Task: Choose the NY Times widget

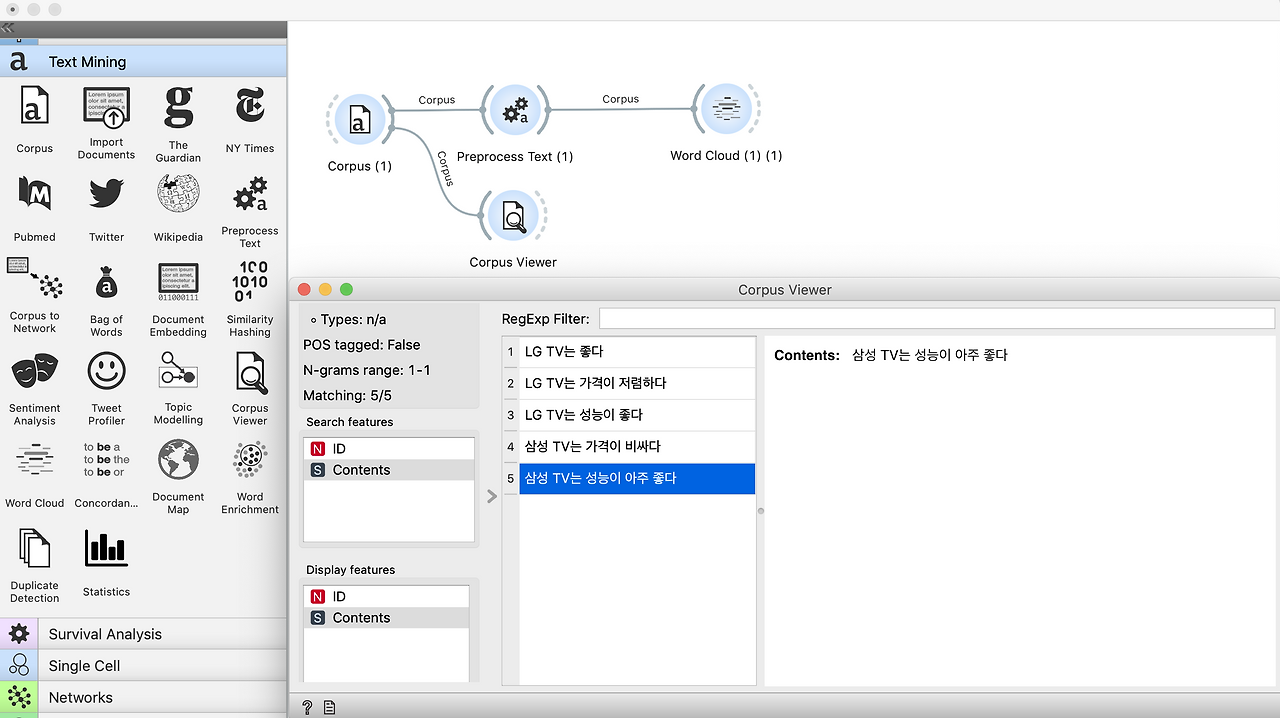Action: pos(249,119)
